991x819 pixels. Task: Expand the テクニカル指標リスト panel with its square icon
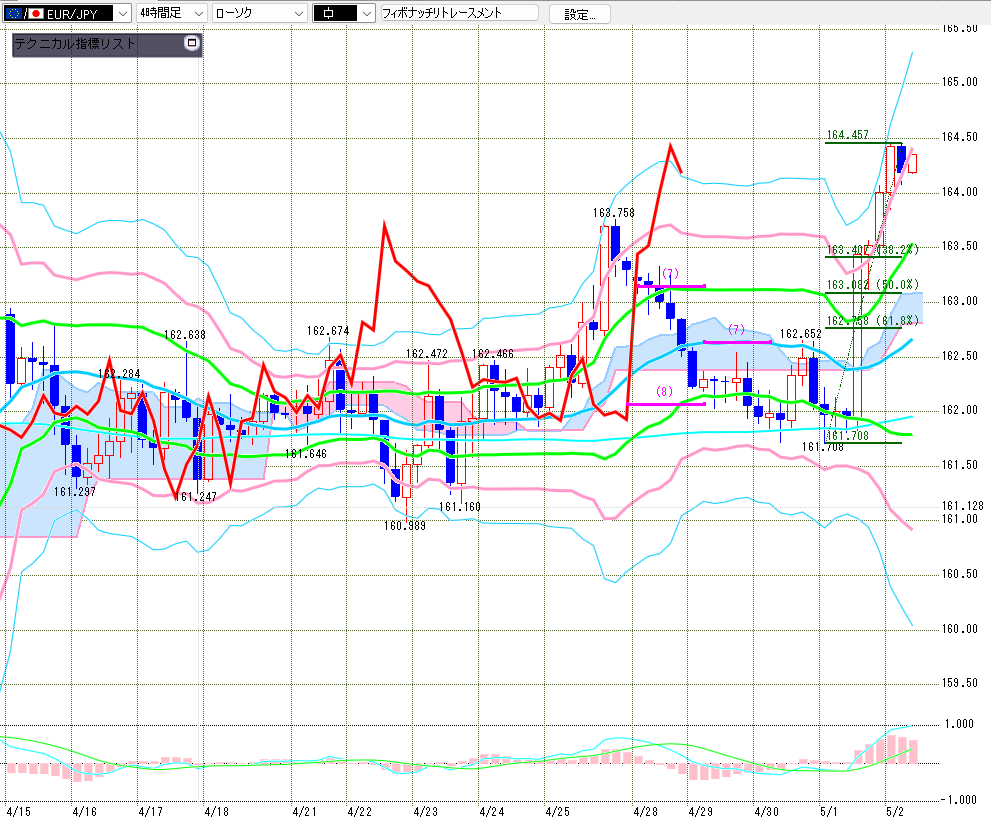pos(192,43)
